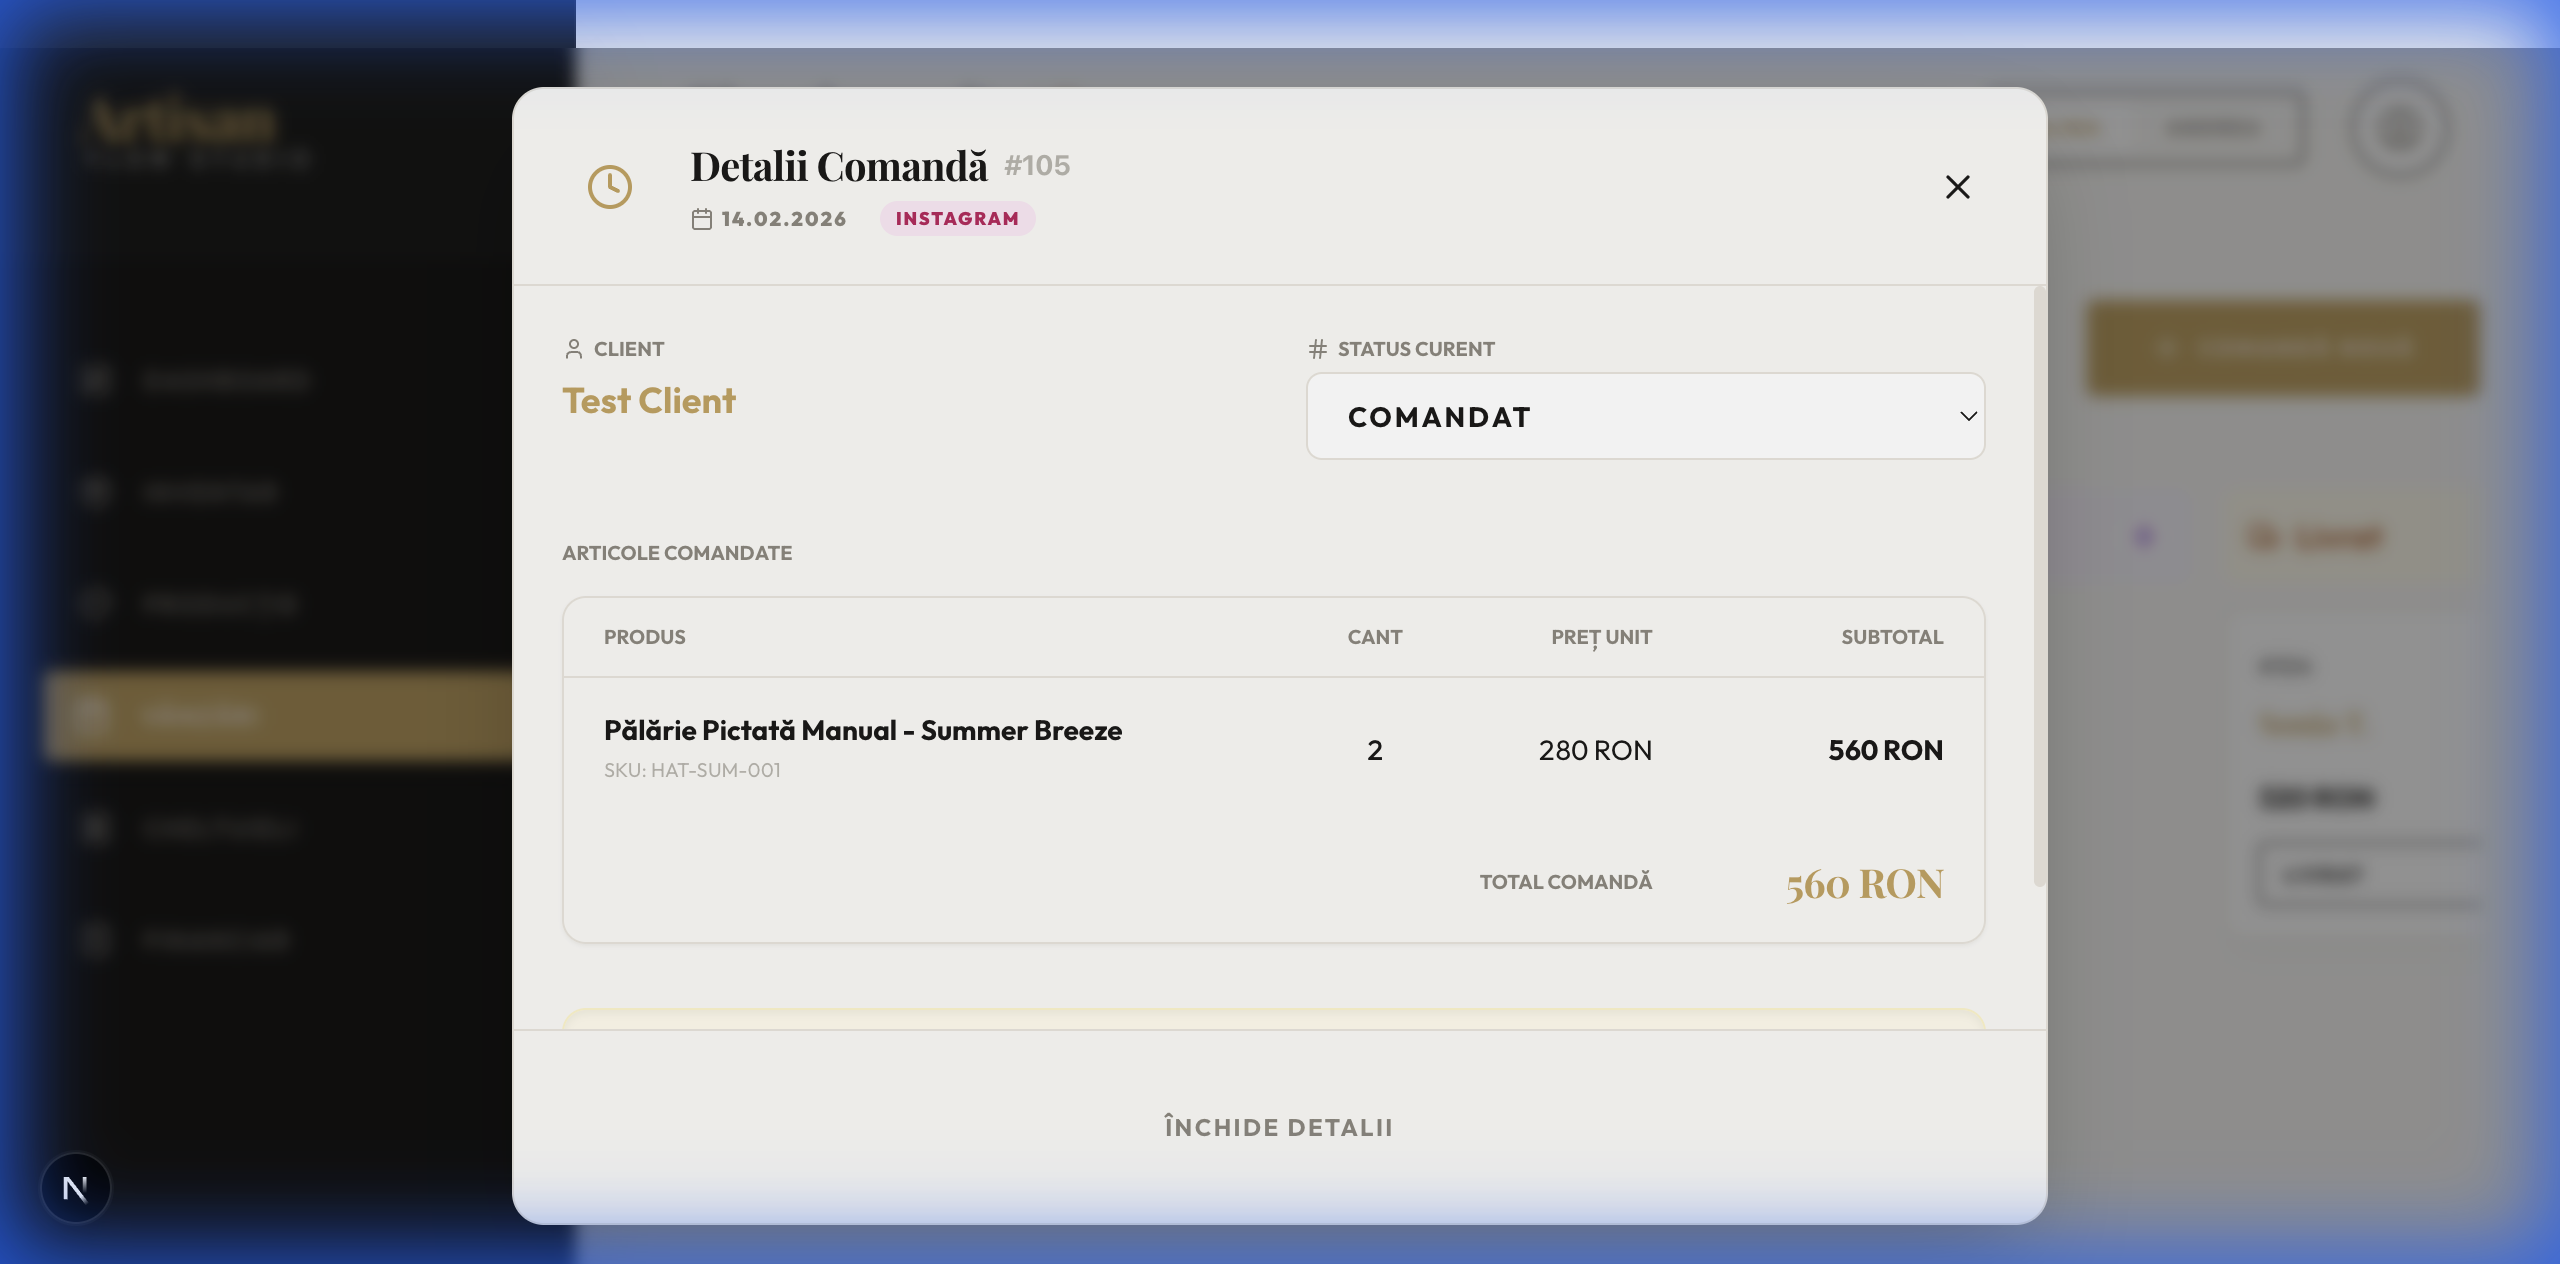This screenshot has width=2560, height=1264.
Task: Click the order number #105
Action: click(x=1036, y=166)
